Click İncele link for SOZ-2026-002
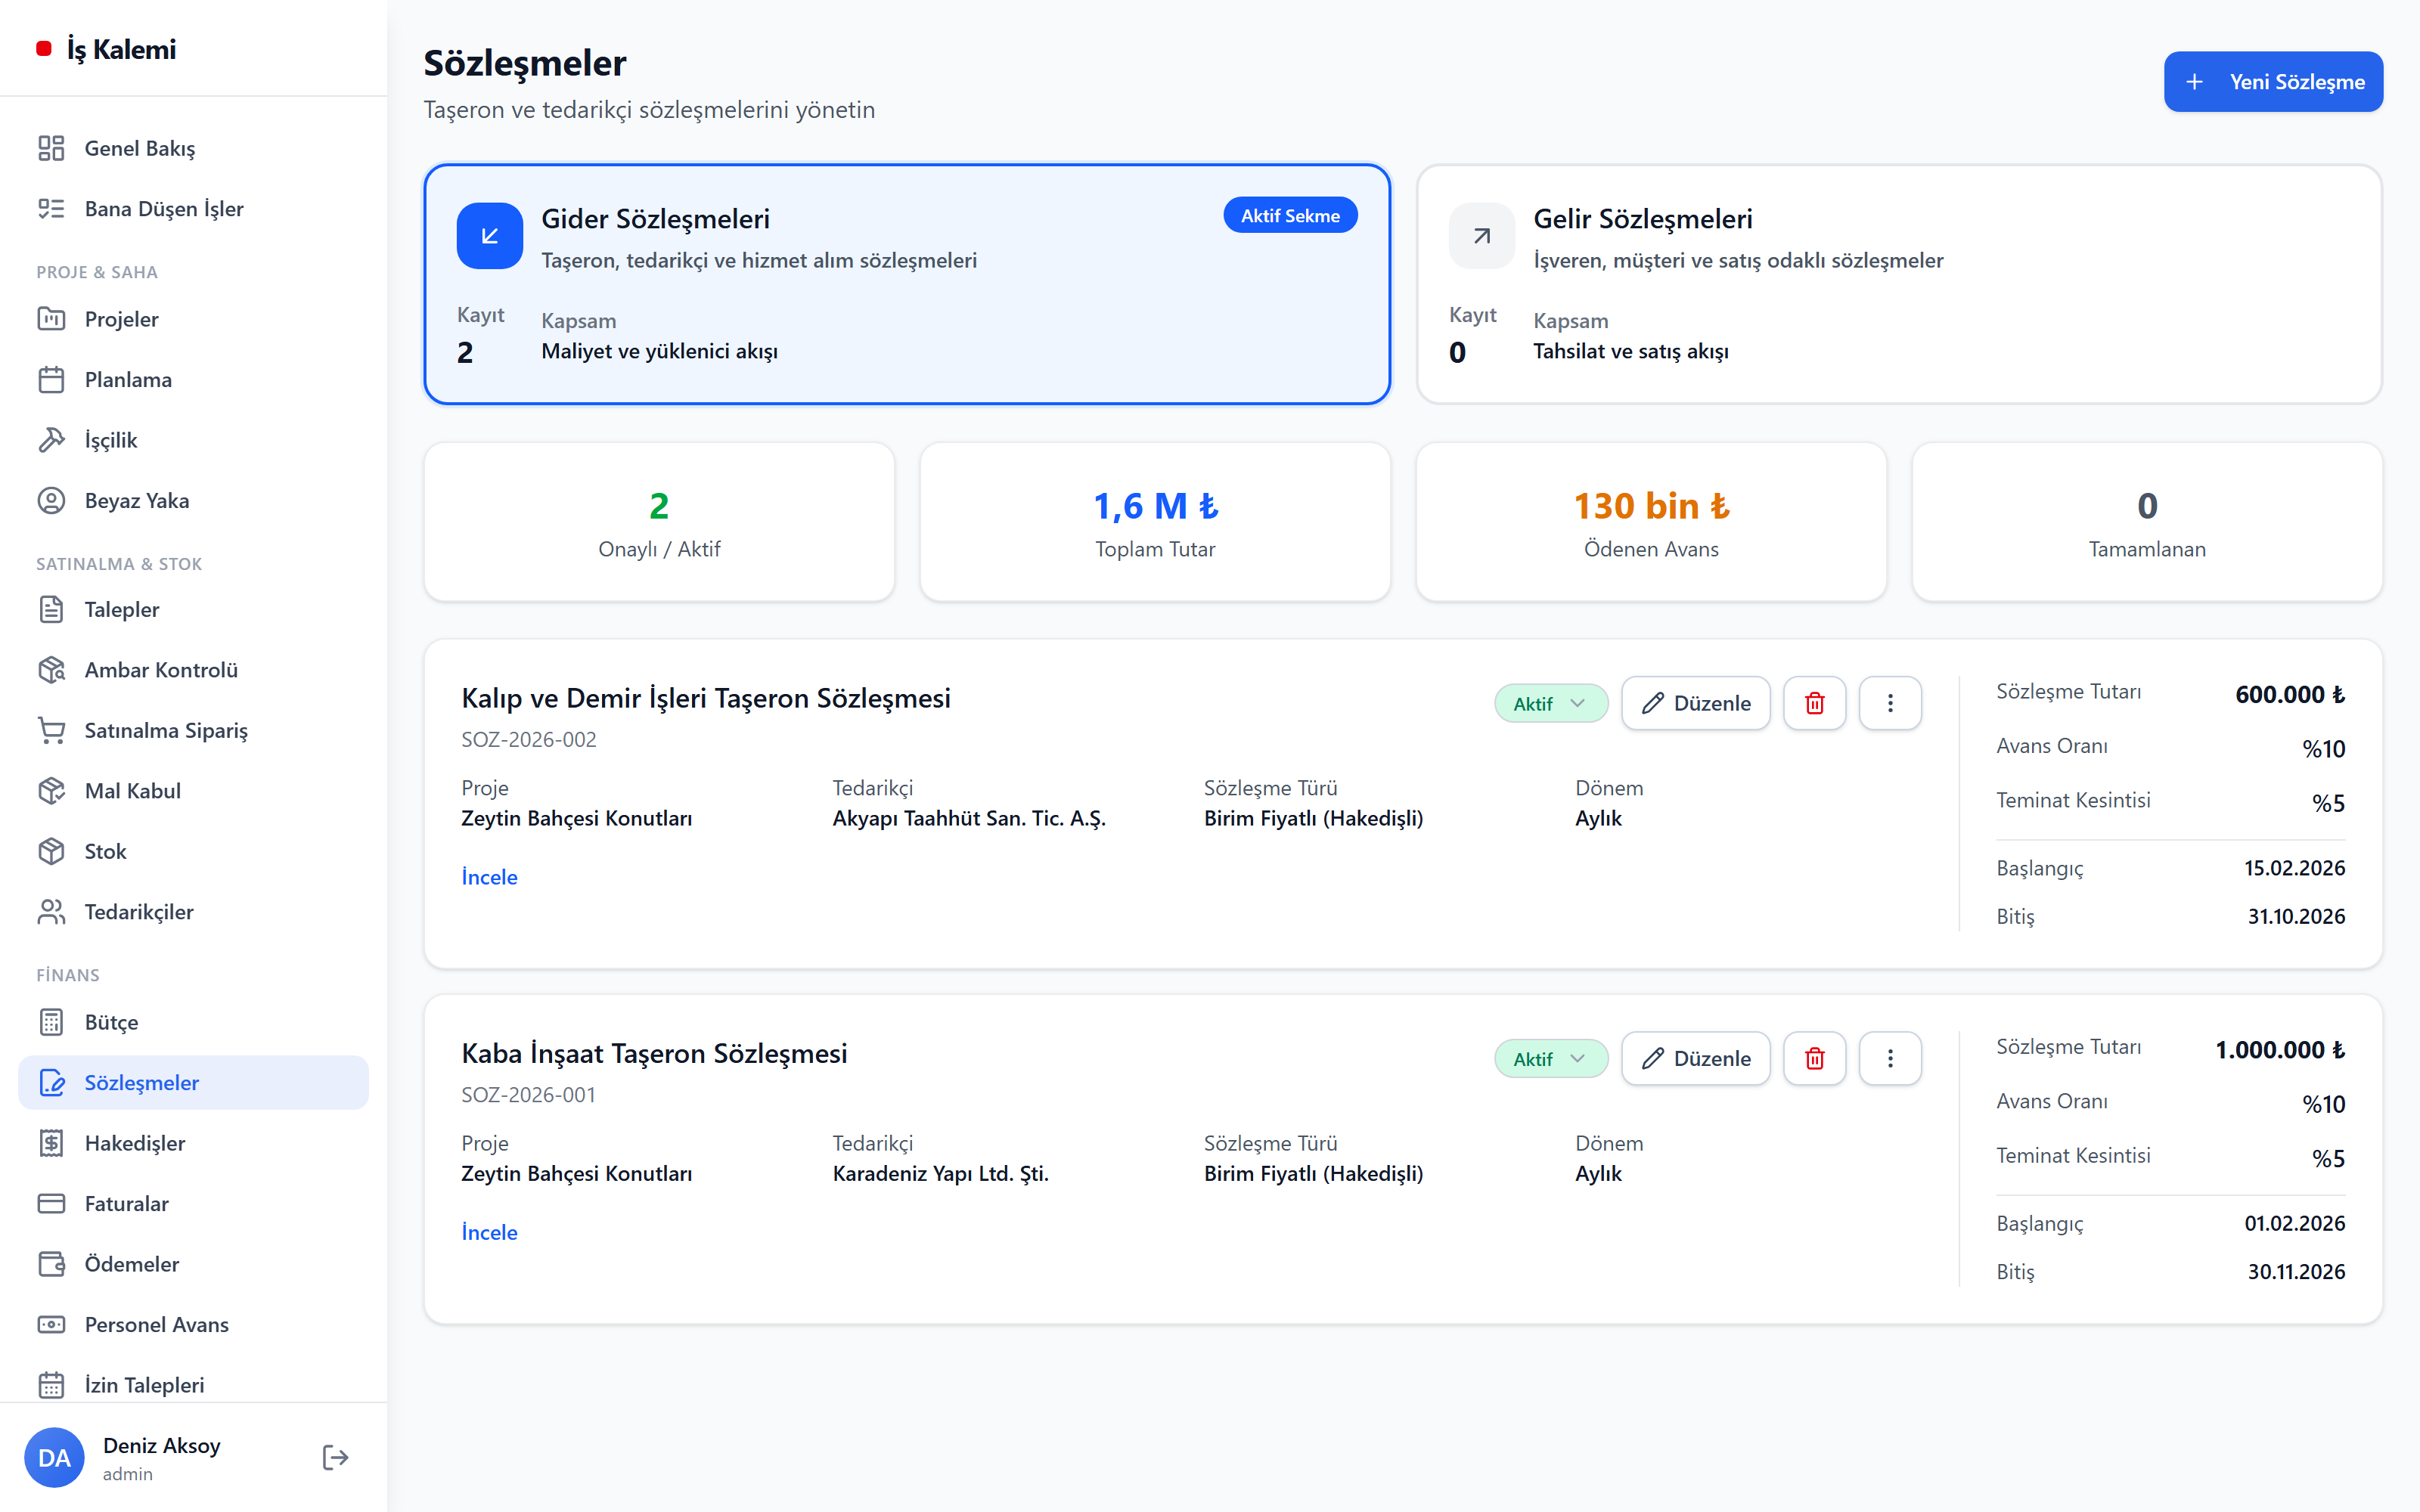The image size is (2420, 1512). [x=489, y=877]
